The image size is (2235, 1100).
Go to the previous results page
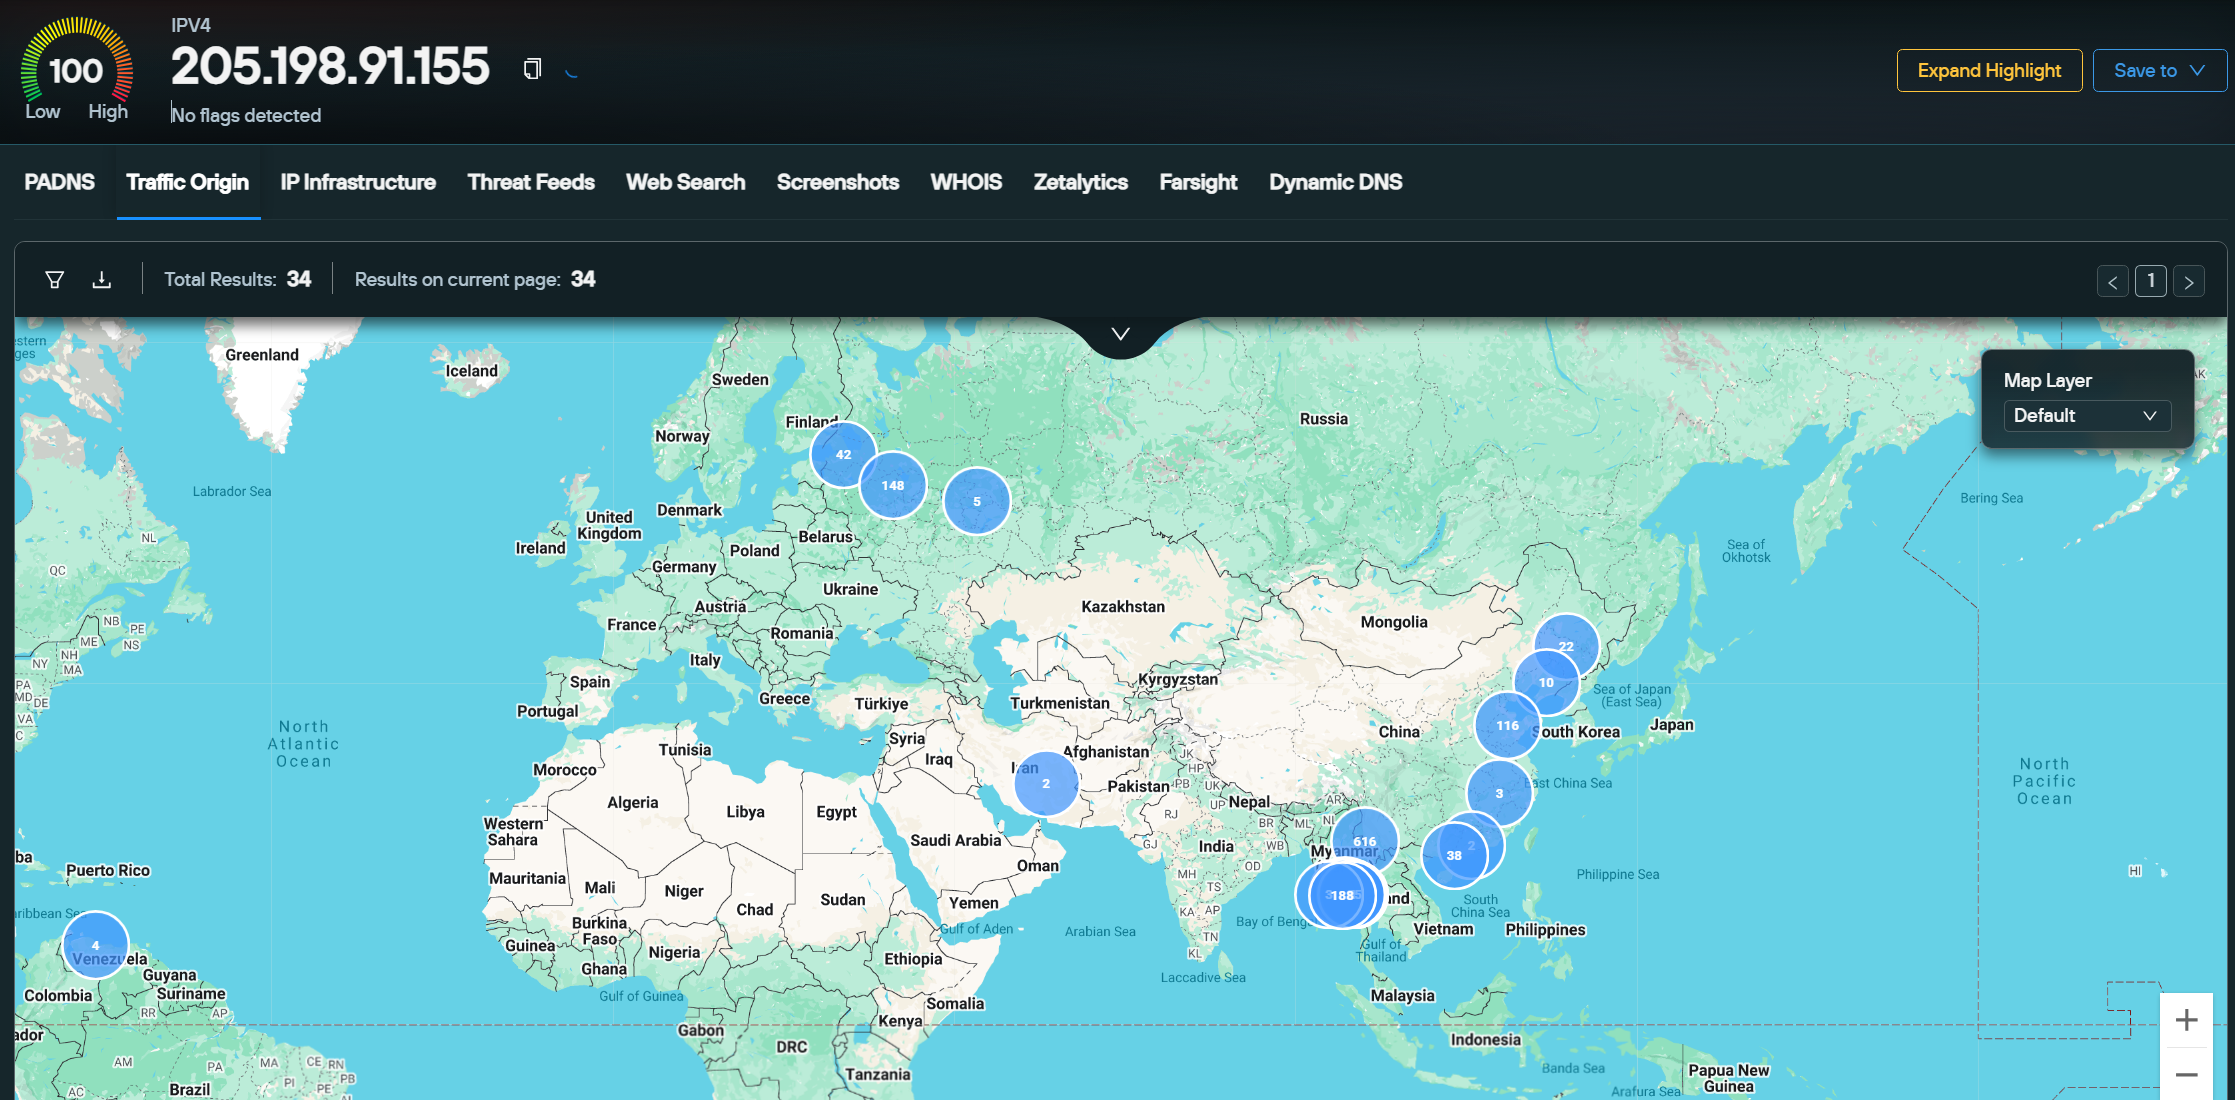click(2113, 281)
